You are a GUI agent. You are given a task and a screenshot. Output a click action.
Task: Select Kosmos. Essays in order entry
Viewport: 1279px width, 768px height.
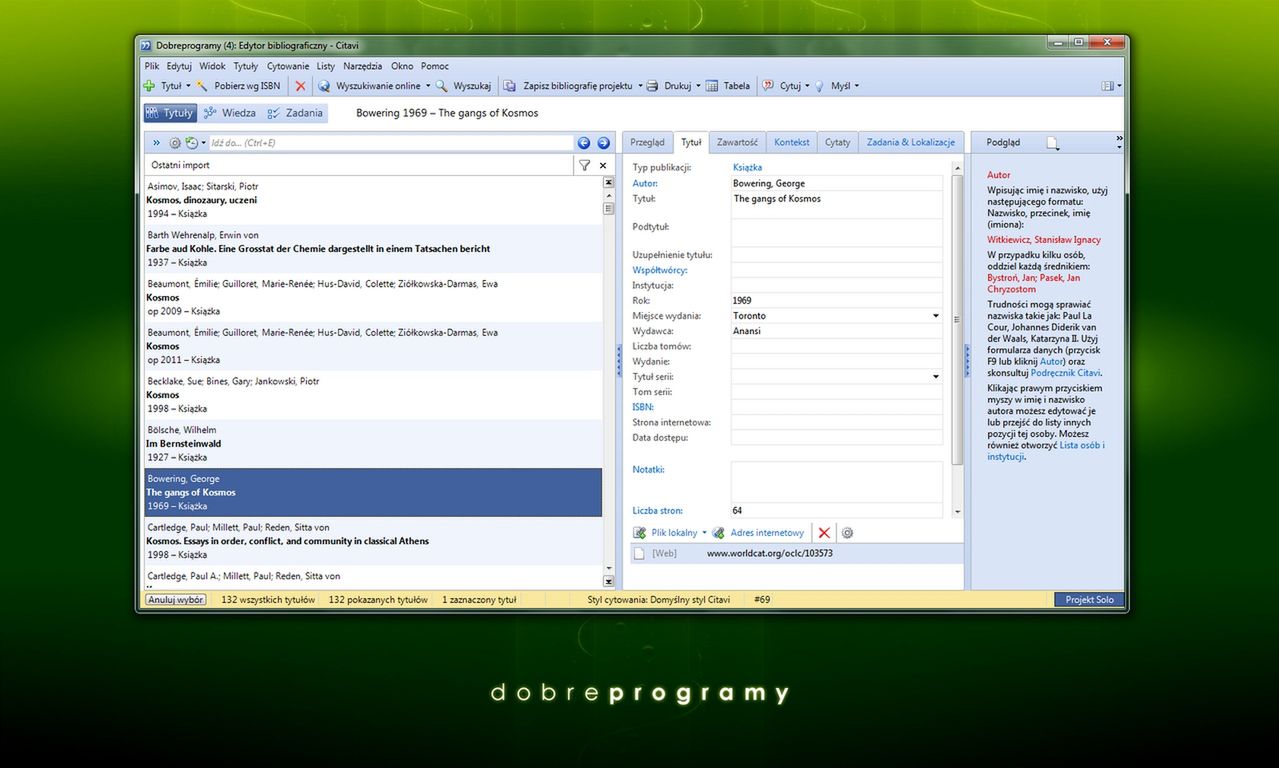(x=373, y=541)
